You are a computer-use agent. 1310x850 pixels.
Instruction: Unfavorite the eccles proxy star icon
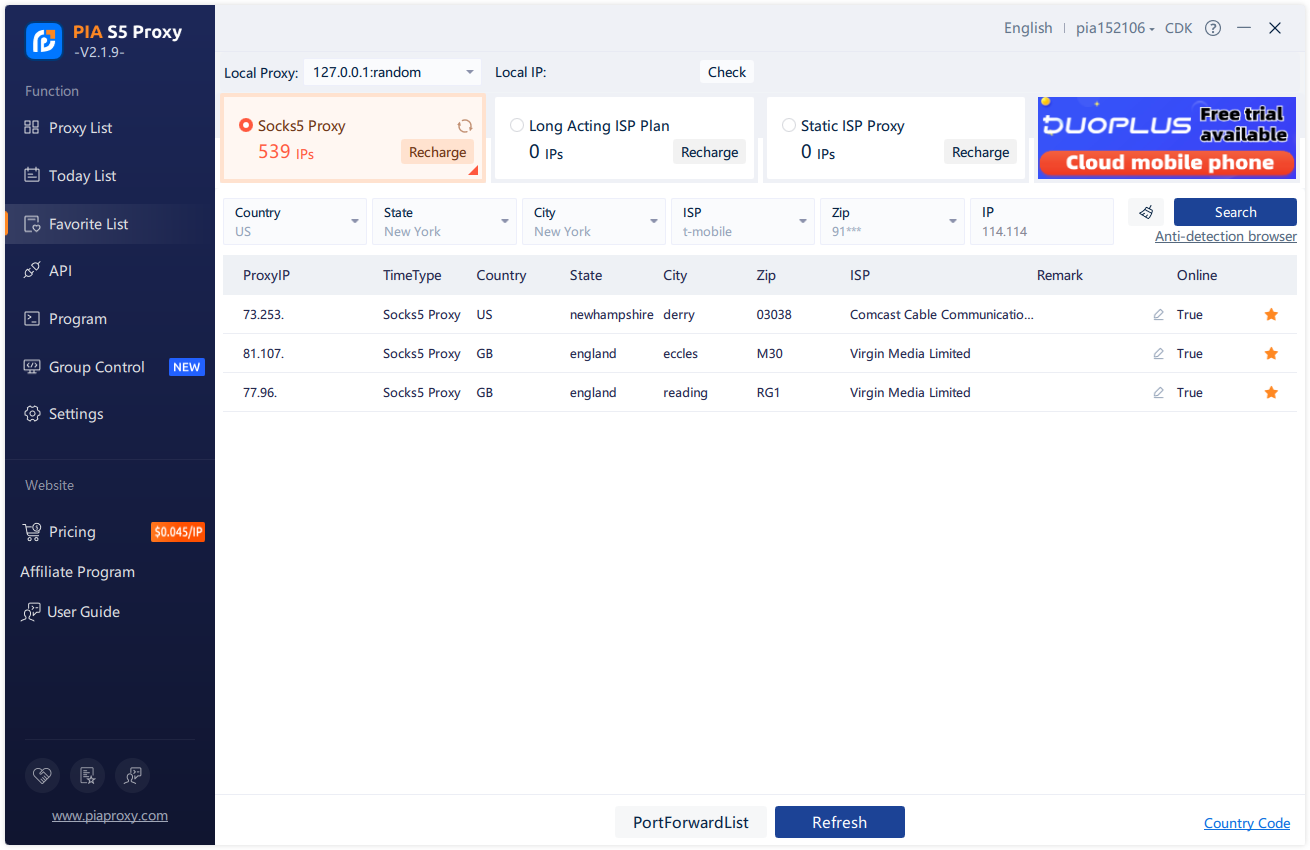pos(1271,354)
